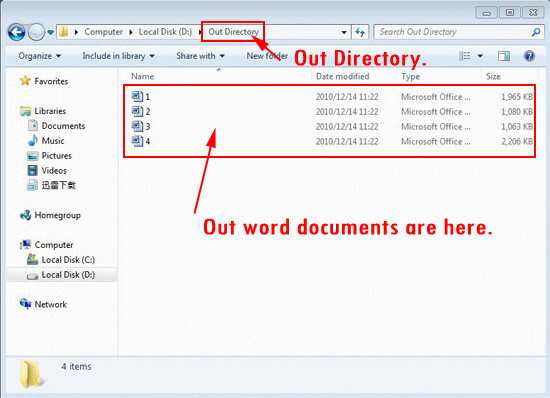Click the 4 items status text
The image size is (550, 398).
(x=76, y=366)
